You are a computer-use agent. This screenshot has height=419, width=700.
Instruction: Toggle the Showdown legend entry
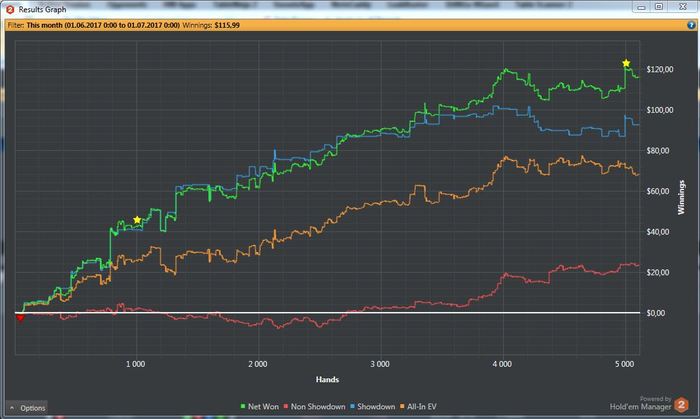[372, 407]
